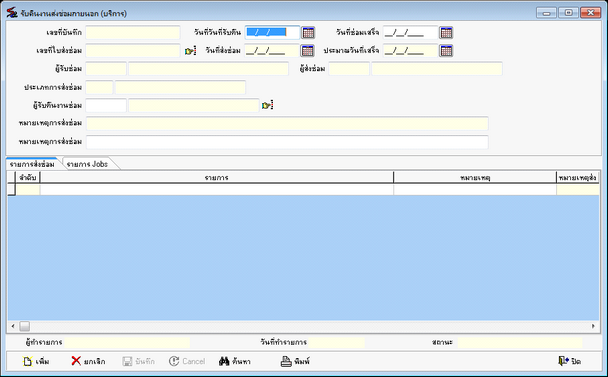Select the รายการ column header

(x=217, y=178)
